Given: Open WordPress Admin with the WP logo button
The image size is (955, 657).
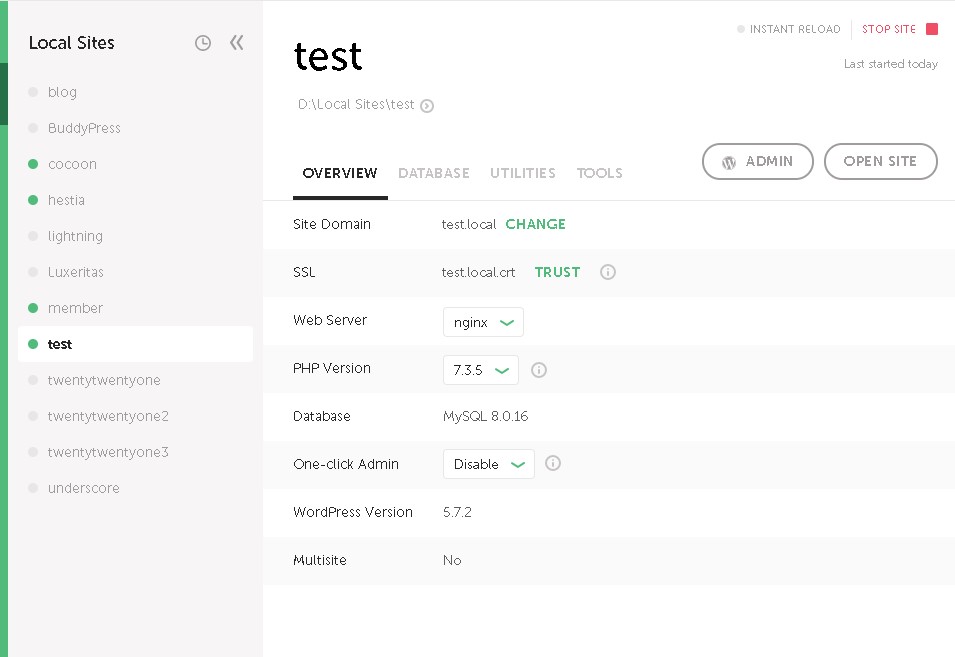Looking at the screenshot, I should 757,162.
